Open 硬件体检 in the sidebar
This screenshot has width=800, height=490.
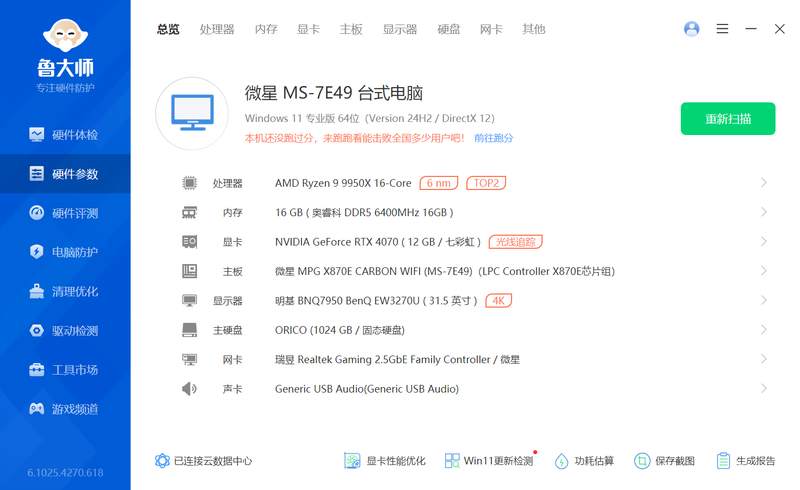(65, 135)
